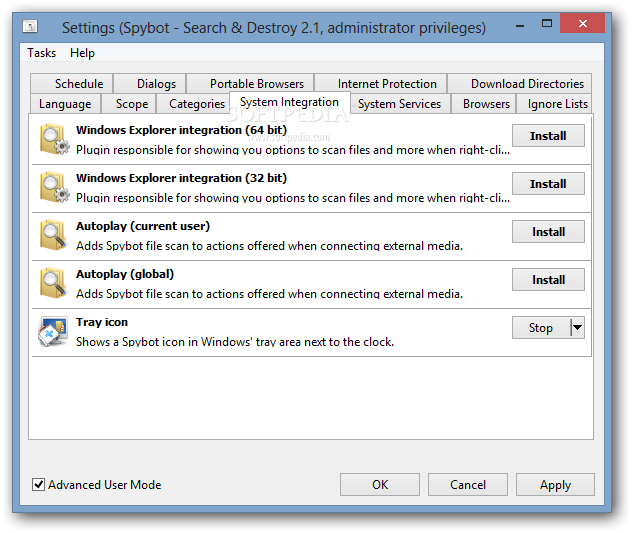Switch to the Language tab

(65, 104)
